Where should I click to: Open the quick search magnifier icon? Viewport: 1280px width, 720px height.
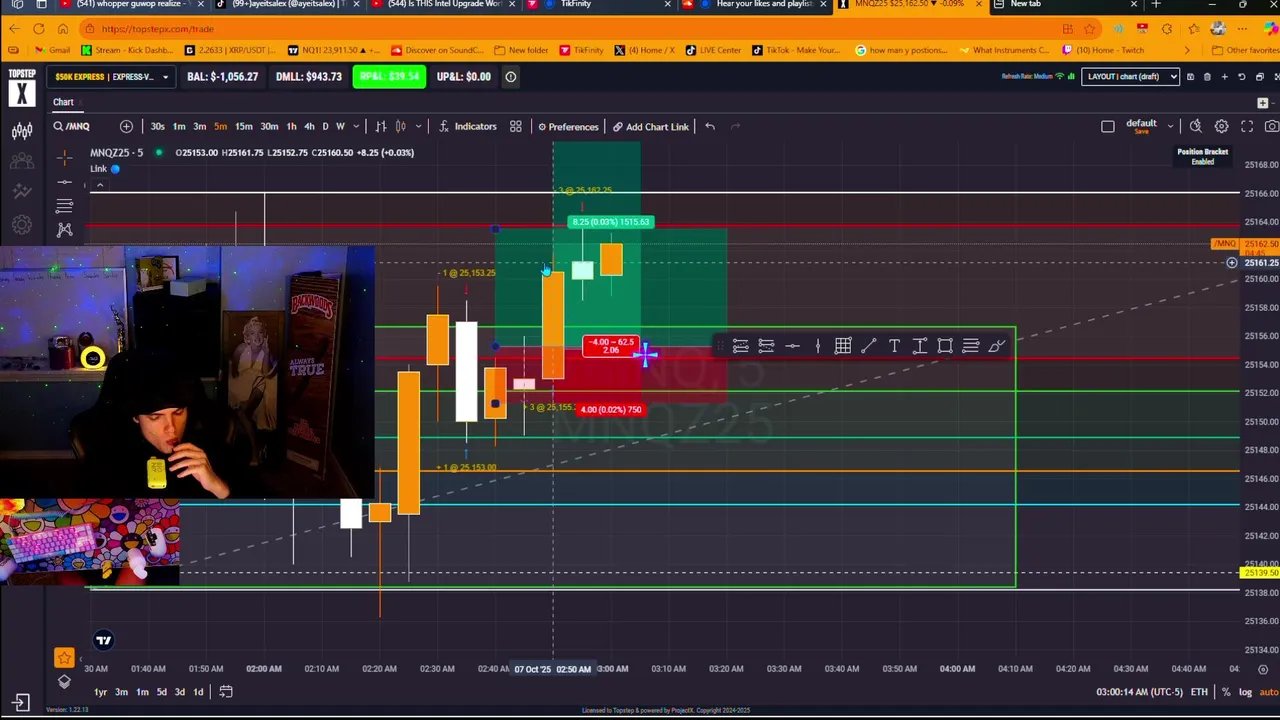[1195, 126]
